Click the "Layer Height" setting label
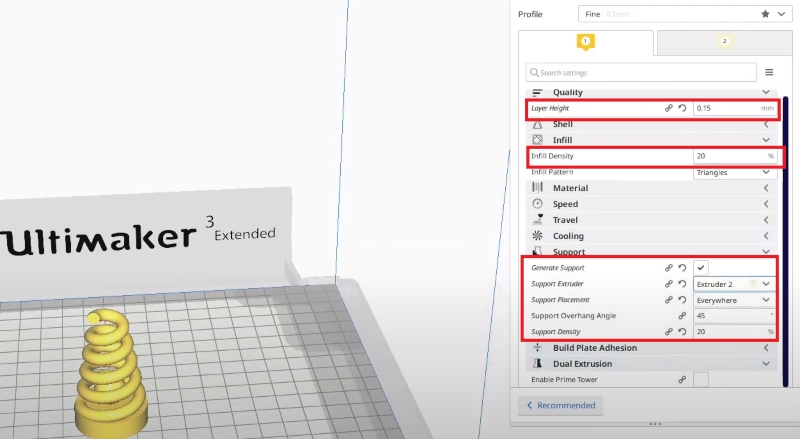This screenshot has width=800, height=439. coord(550,108)
